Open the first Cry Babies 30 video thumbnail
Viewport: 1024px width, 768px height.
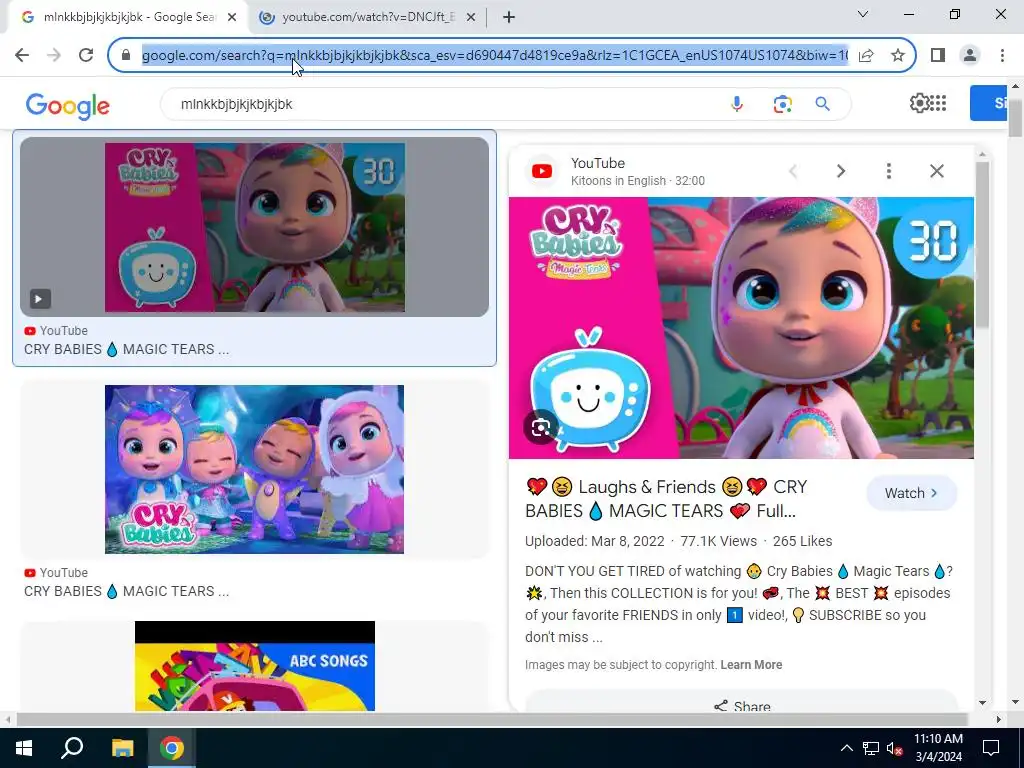[255, 227]
